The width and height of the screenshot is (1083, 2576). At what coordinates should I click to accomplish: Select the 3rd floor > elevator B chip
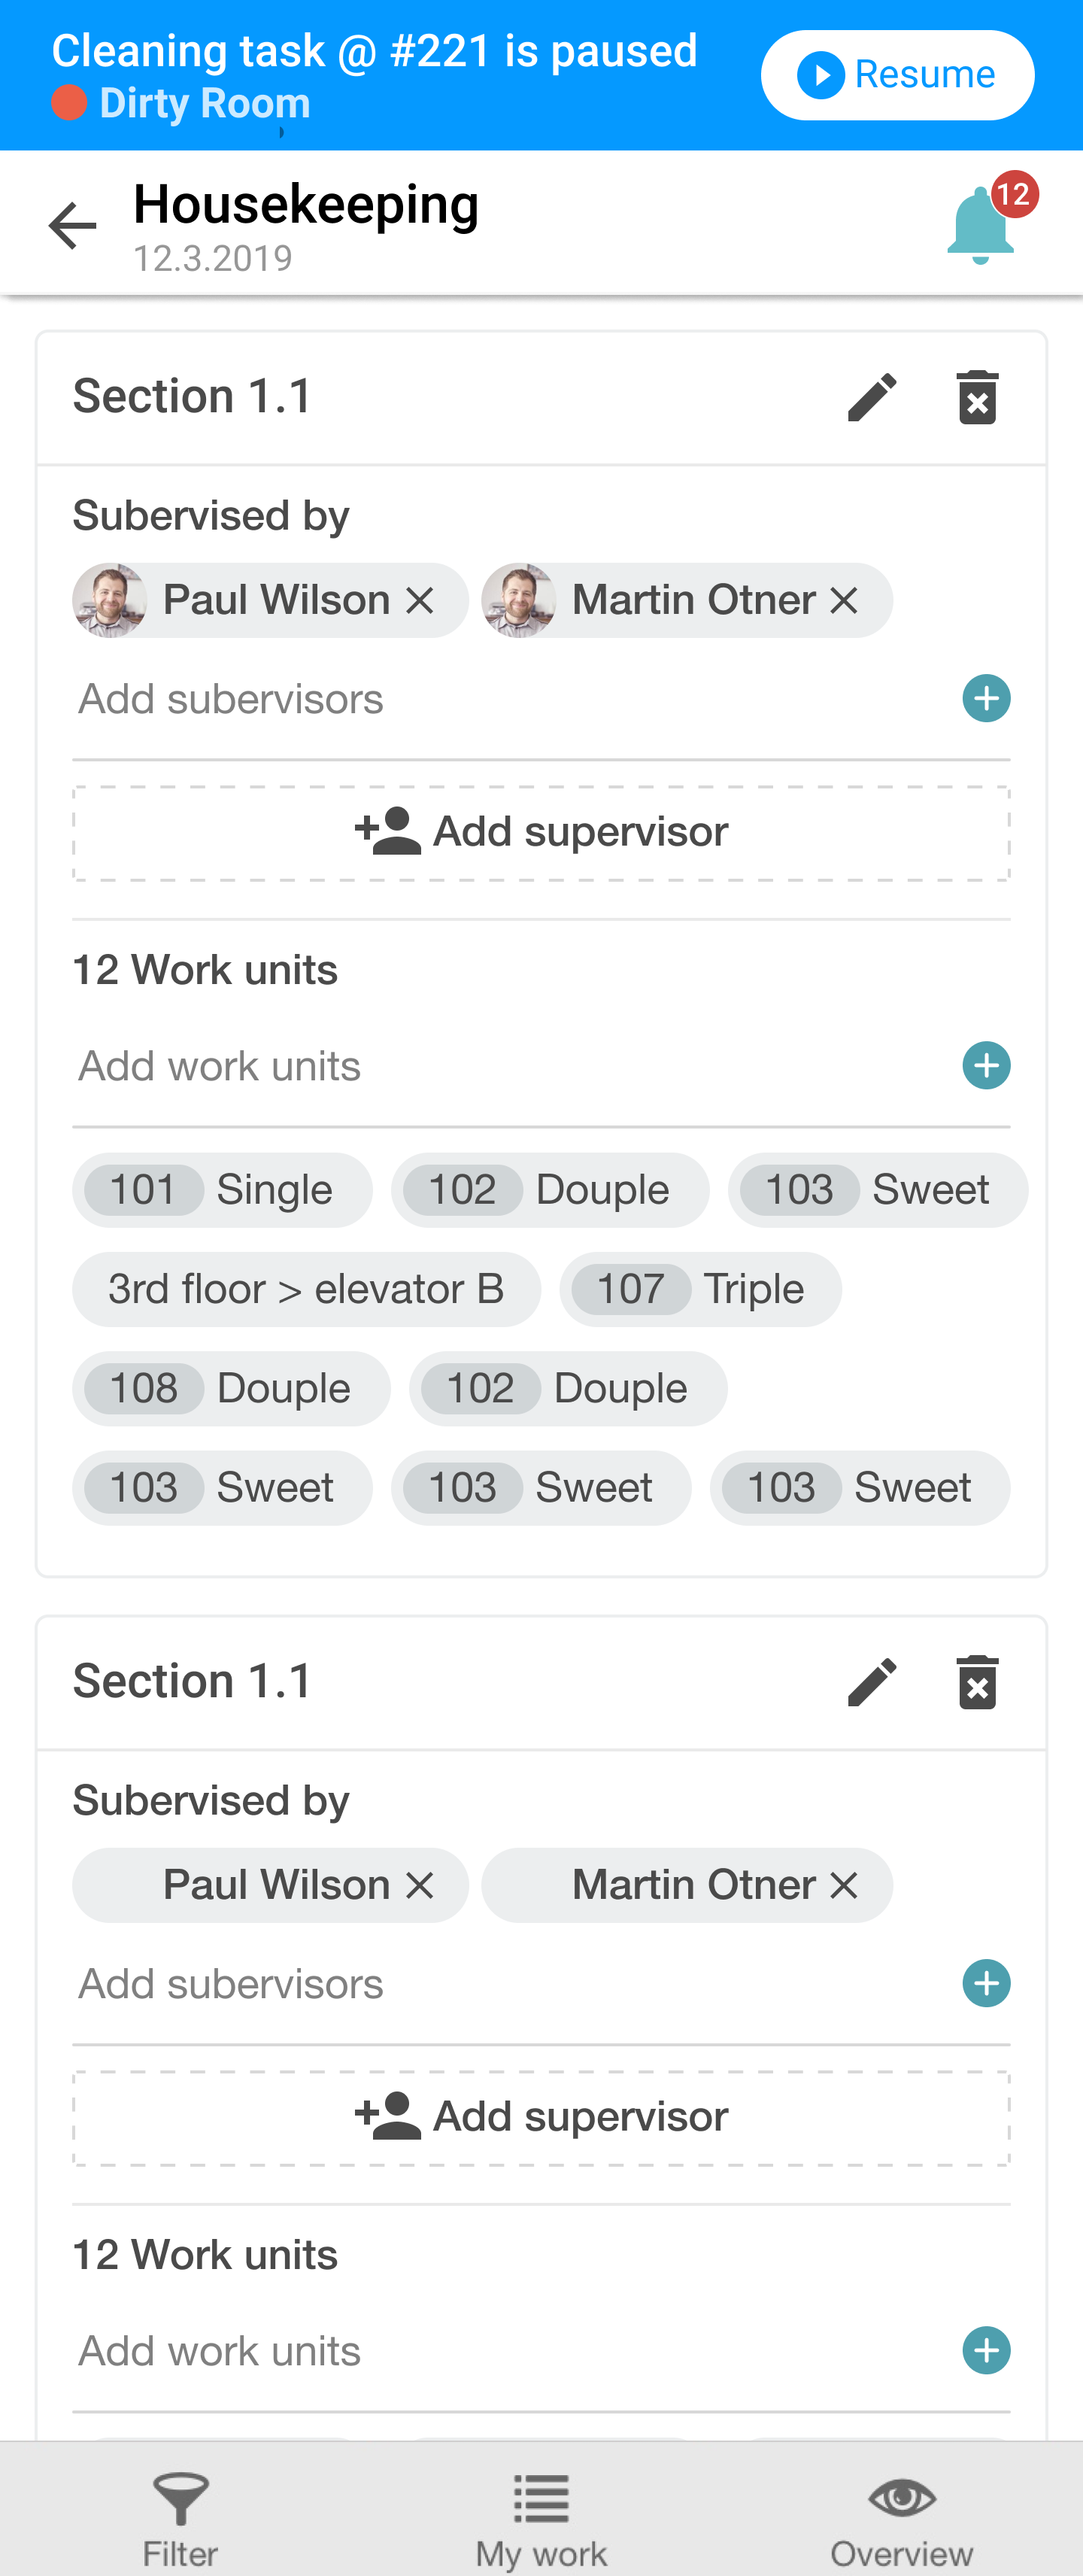point(306,1289)
